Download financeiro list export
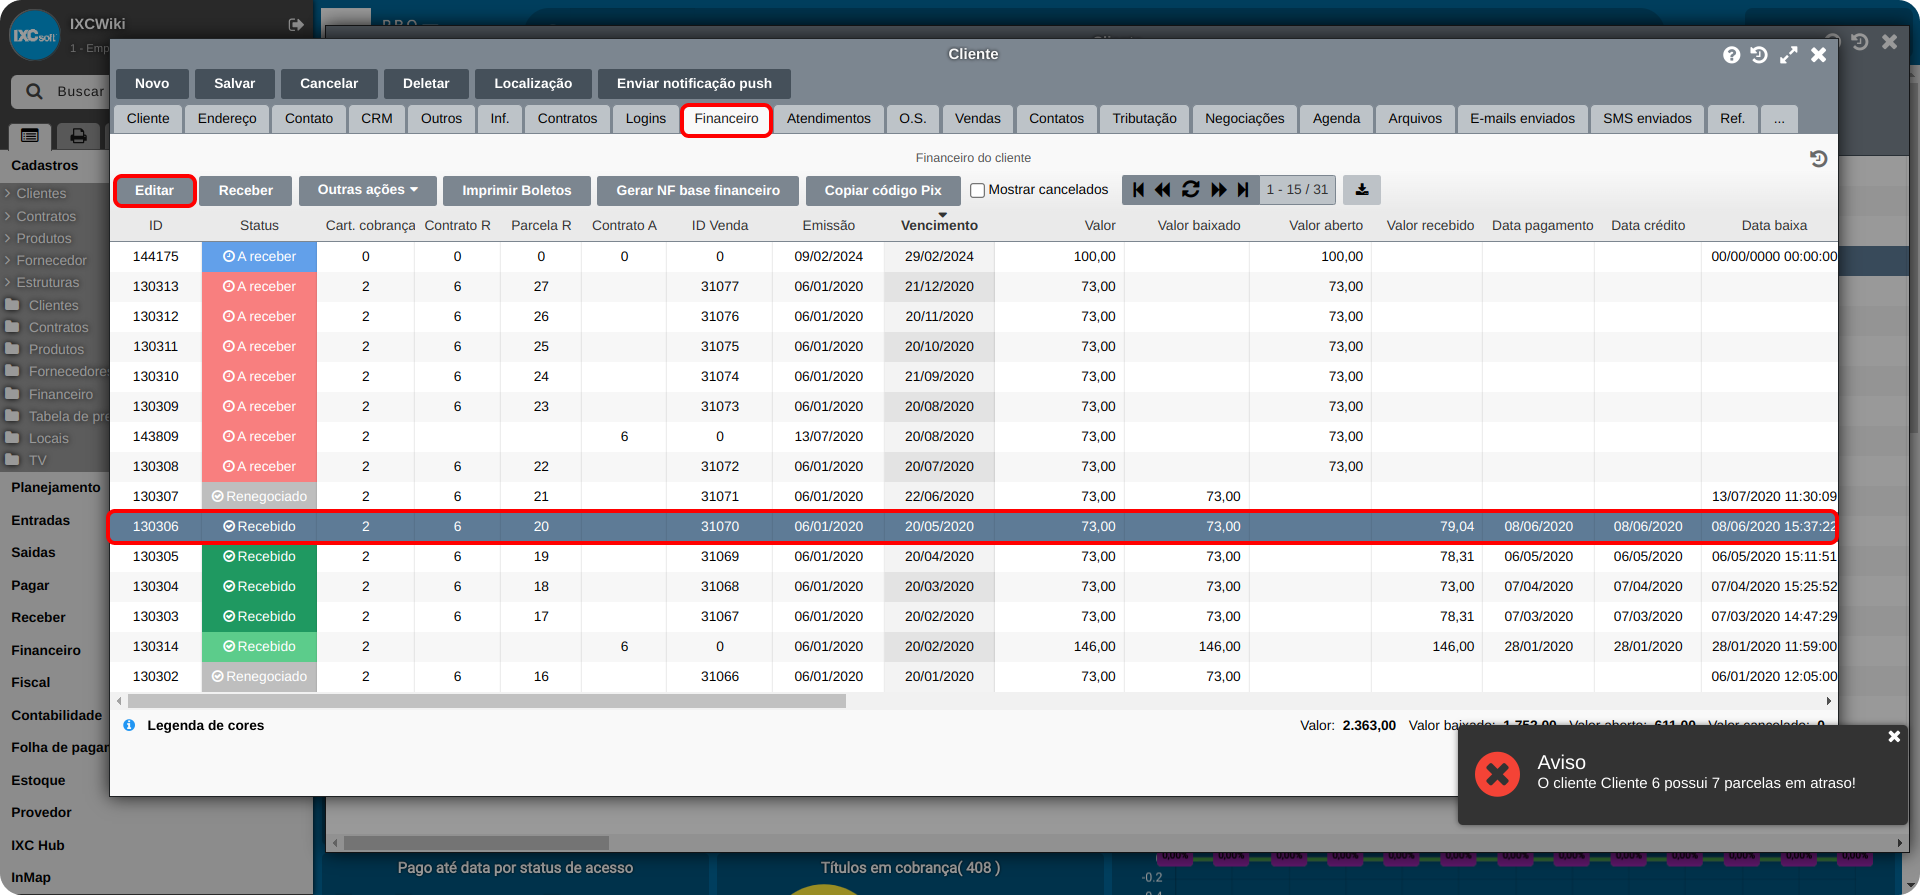This screenshot has width=1920, height=895. [1362, 189]
